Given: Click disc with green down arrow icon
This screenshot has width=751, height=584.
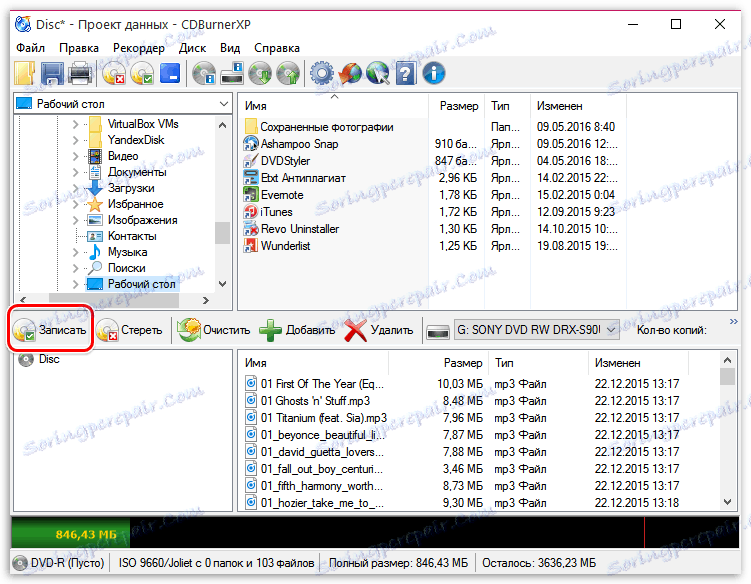Looking at the screenshot, I should pos(260,73).
